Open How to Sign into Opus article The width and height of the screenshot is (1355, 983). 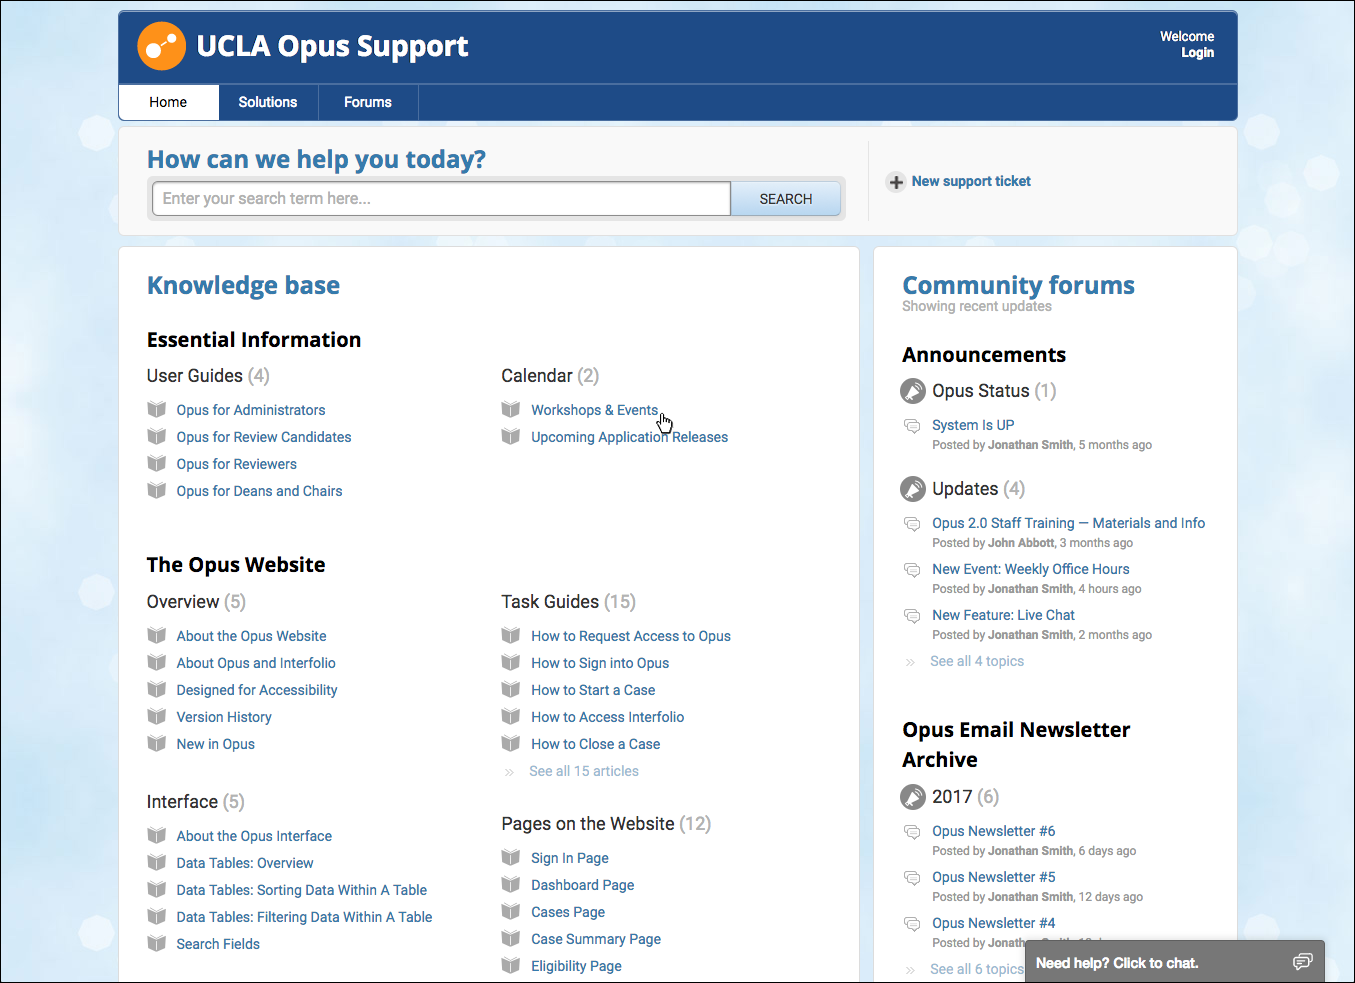600,663
